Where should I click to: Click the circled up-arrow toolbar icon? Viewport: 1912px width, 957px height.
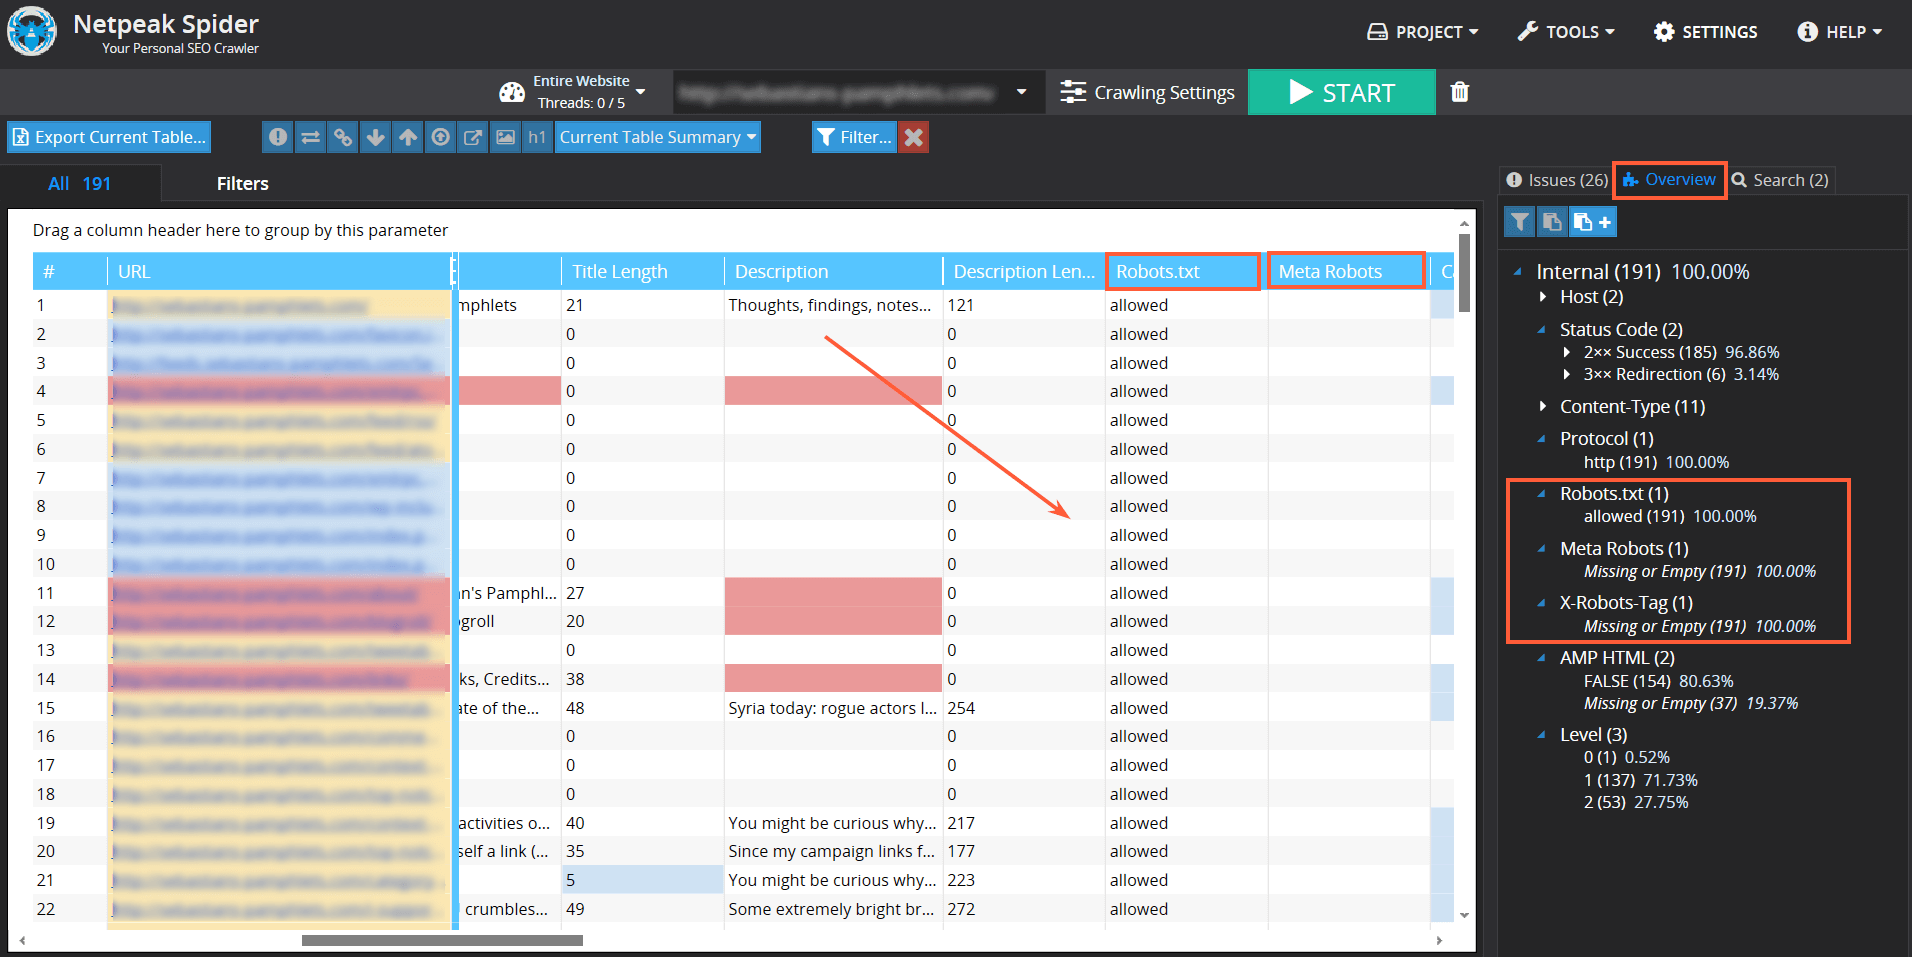(441, 137)
